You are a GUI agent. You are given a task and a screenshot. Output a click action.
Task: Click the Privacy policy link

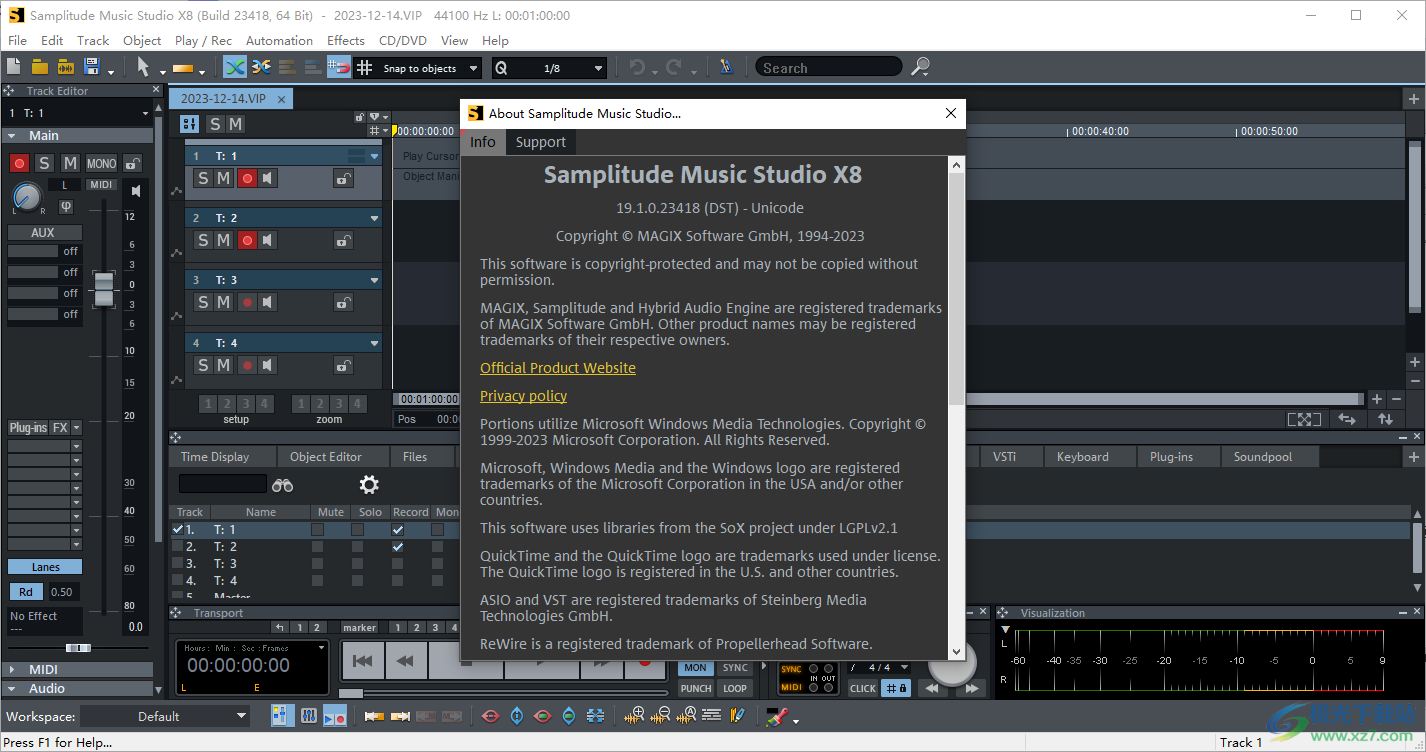click(x=523, y=396)
